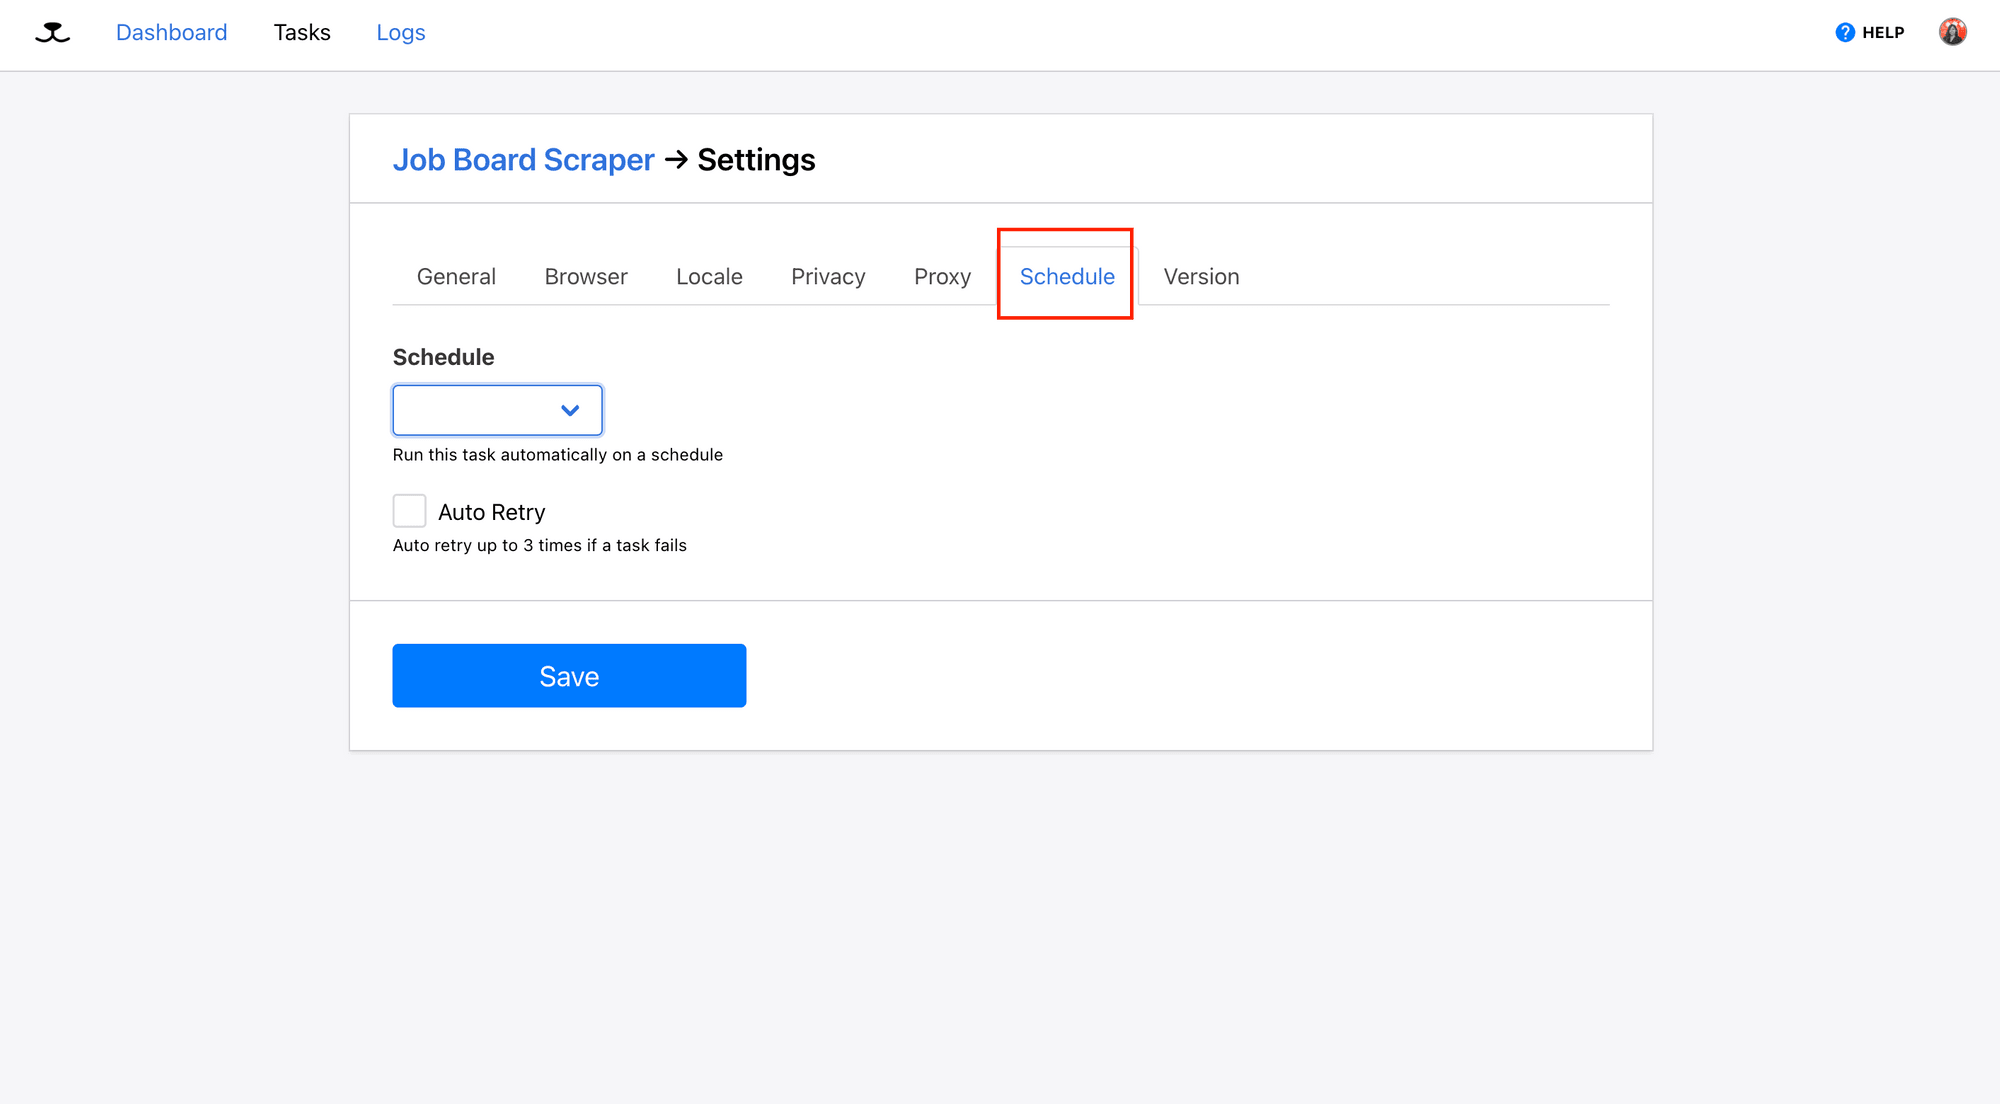Open the Schedule dropdown
The width and height of the screenshot is (2000, 1104).
tap(497, 410)
